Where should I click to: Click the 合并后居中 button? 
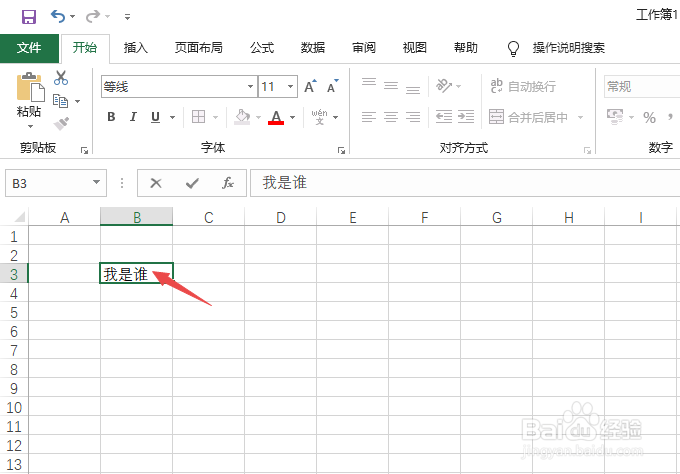point(529,117)
